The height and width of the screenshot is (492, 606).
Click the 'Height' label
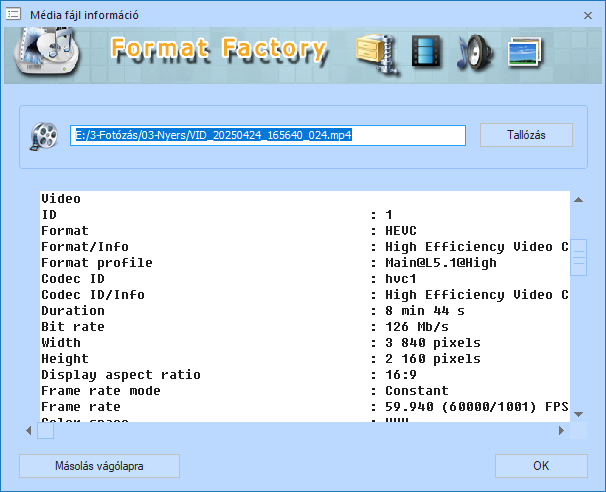(x=65, y=359)
